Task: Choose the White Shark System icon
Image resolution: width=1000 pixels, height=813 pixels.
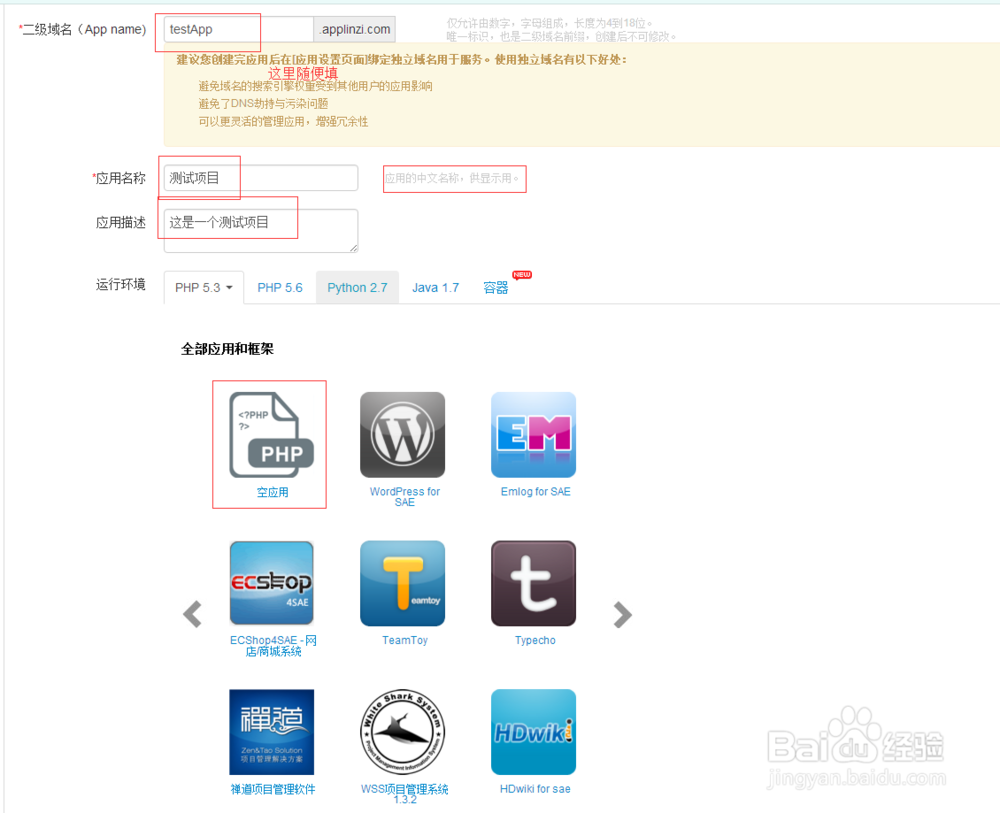Action: point(402,732)
